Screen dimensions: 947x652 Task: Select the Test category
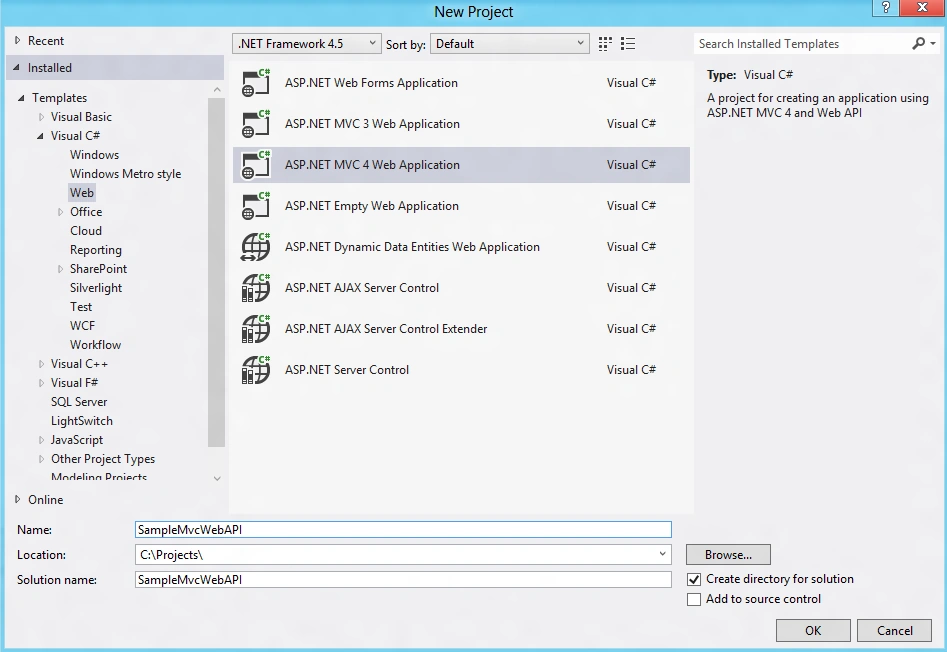tap(81, 307)
